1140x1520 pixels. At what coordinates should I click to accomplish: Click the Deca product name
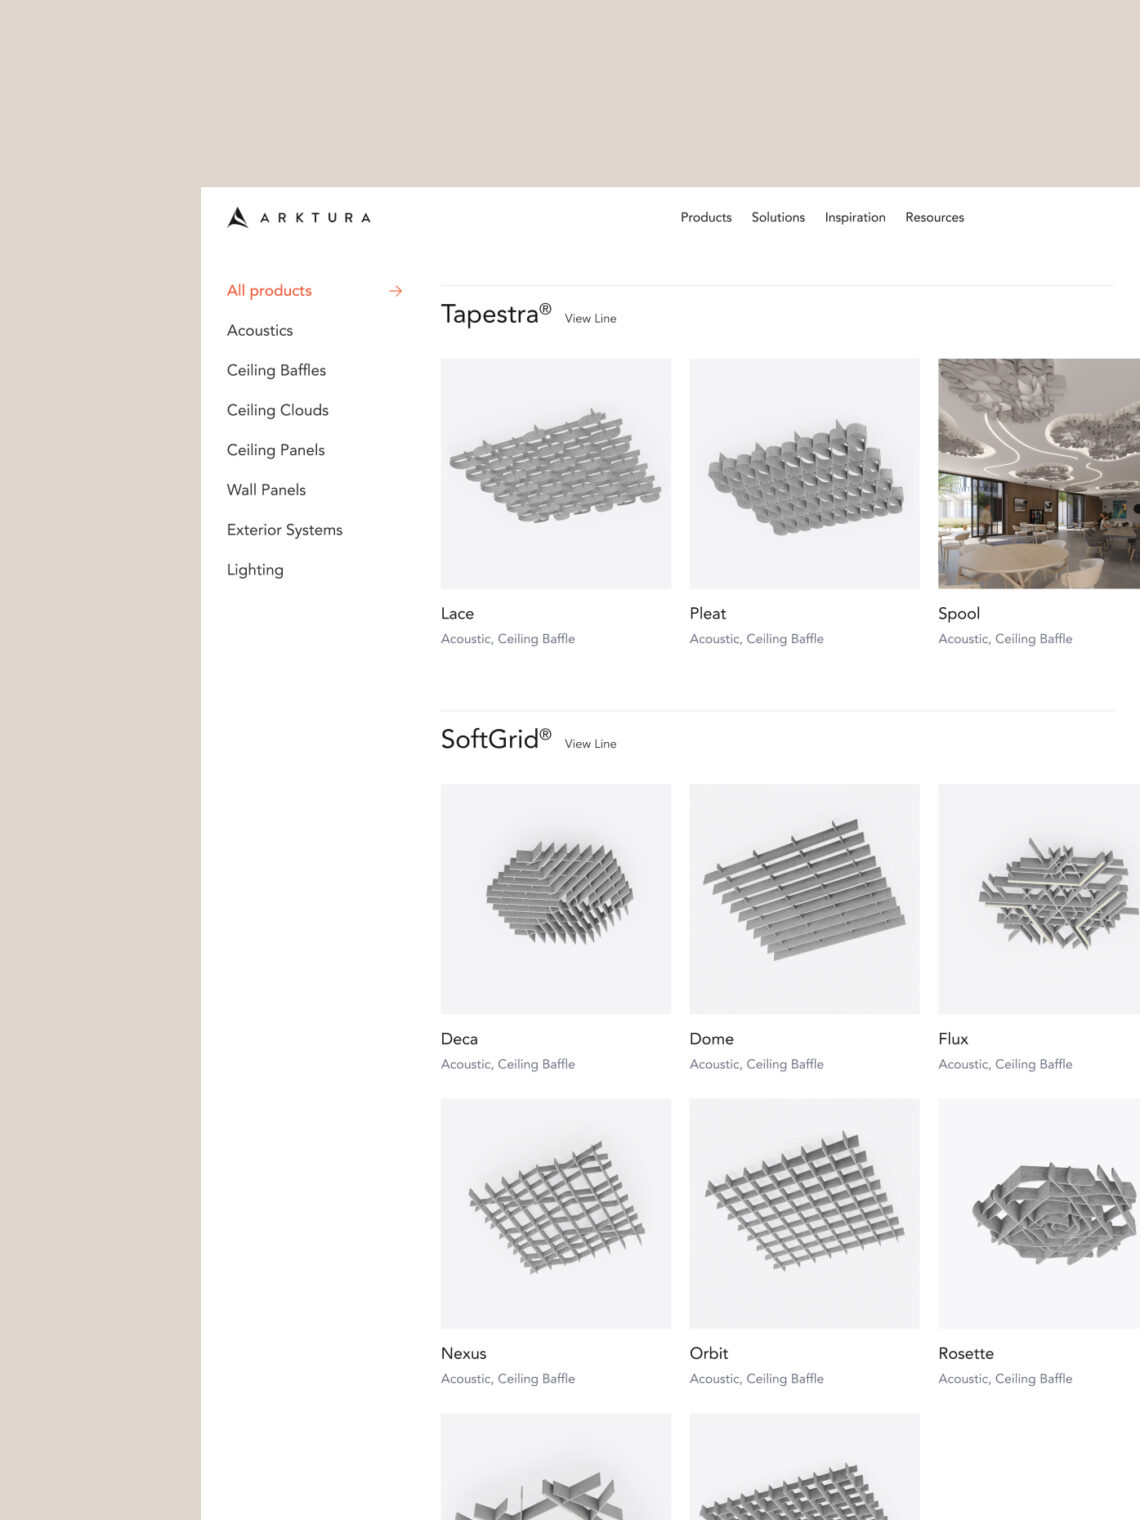point(459,1039)
